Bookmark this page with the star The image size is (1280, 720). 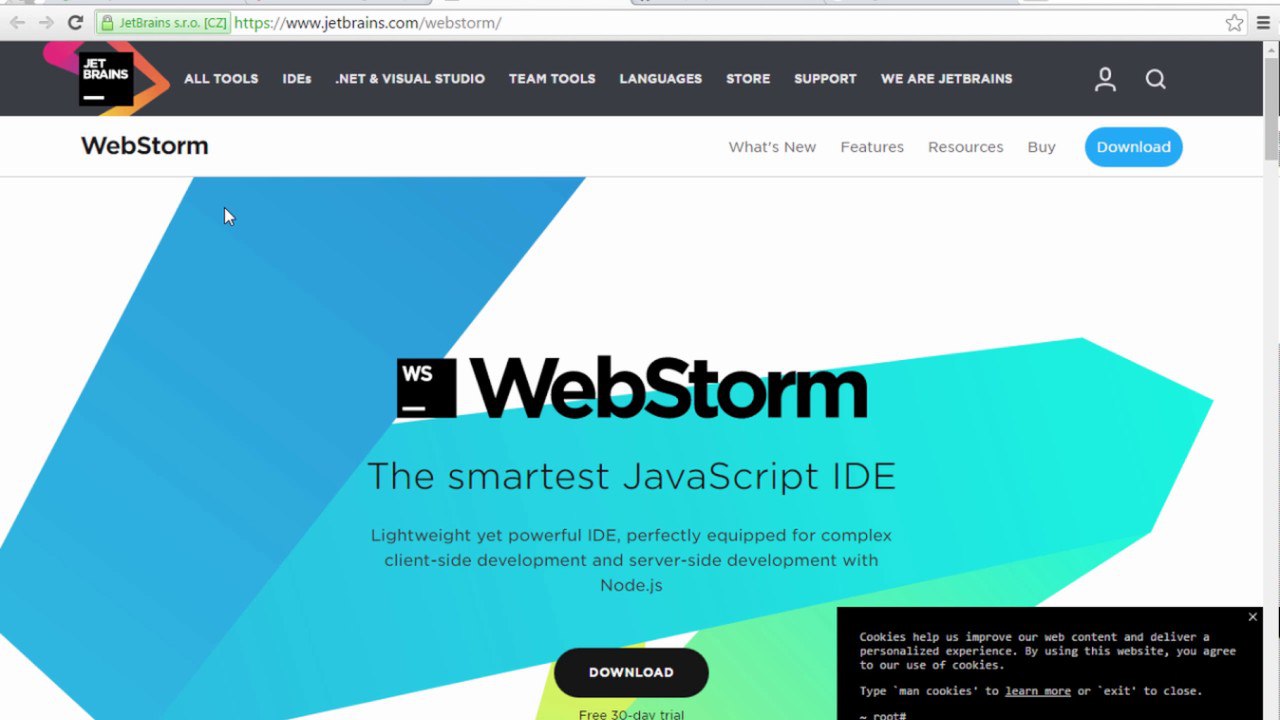pyautogui.click(x=1235, y=22)
